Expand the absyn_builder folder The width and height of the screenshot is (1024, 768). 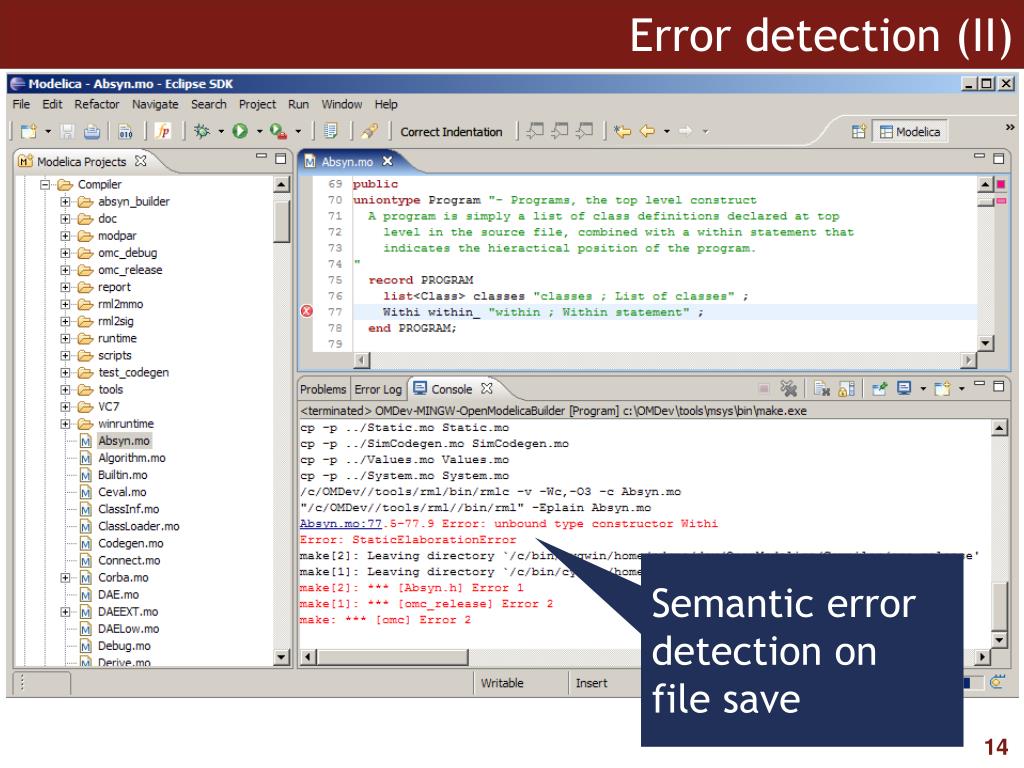point(65,202)
